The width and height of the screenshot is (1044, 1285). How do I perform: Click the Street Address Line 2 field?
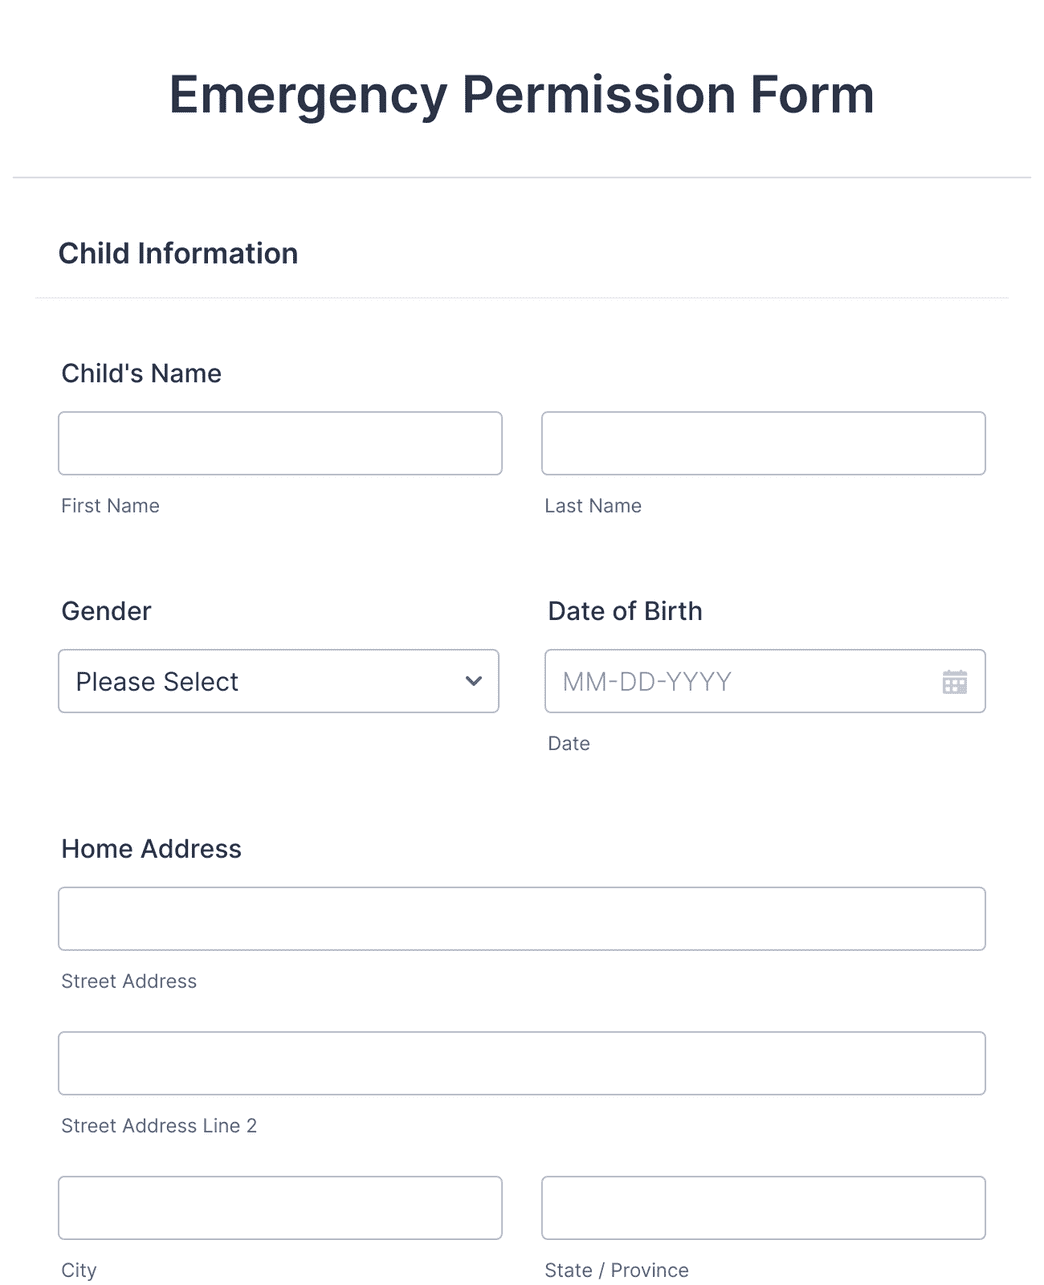(x=522, y=1063)
